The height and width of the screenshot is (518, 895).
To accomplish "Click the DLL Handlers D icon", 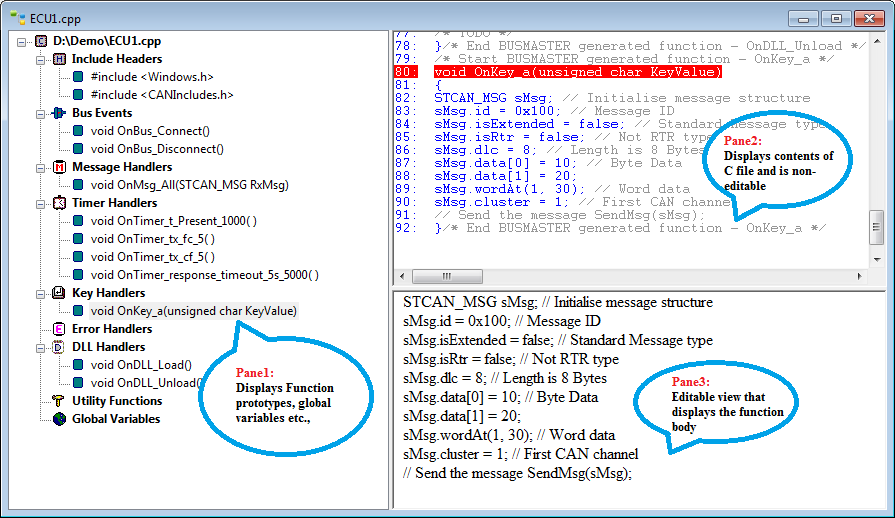I will (59, 347).
